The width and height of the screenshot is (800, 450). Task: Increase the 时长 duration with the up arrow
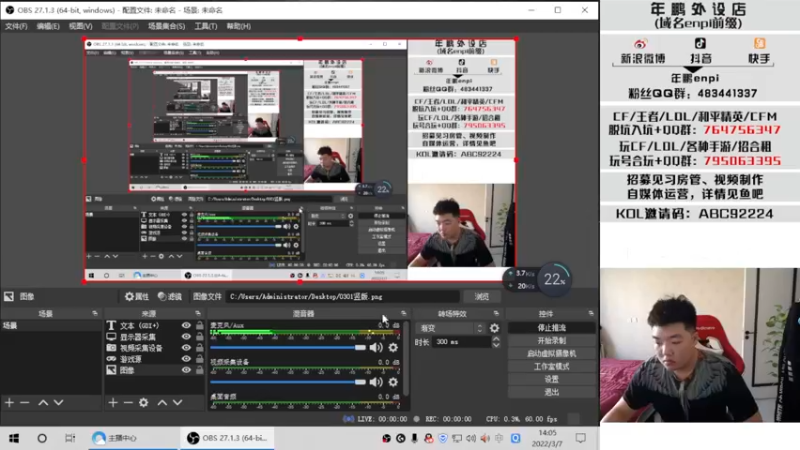point(496,339)
